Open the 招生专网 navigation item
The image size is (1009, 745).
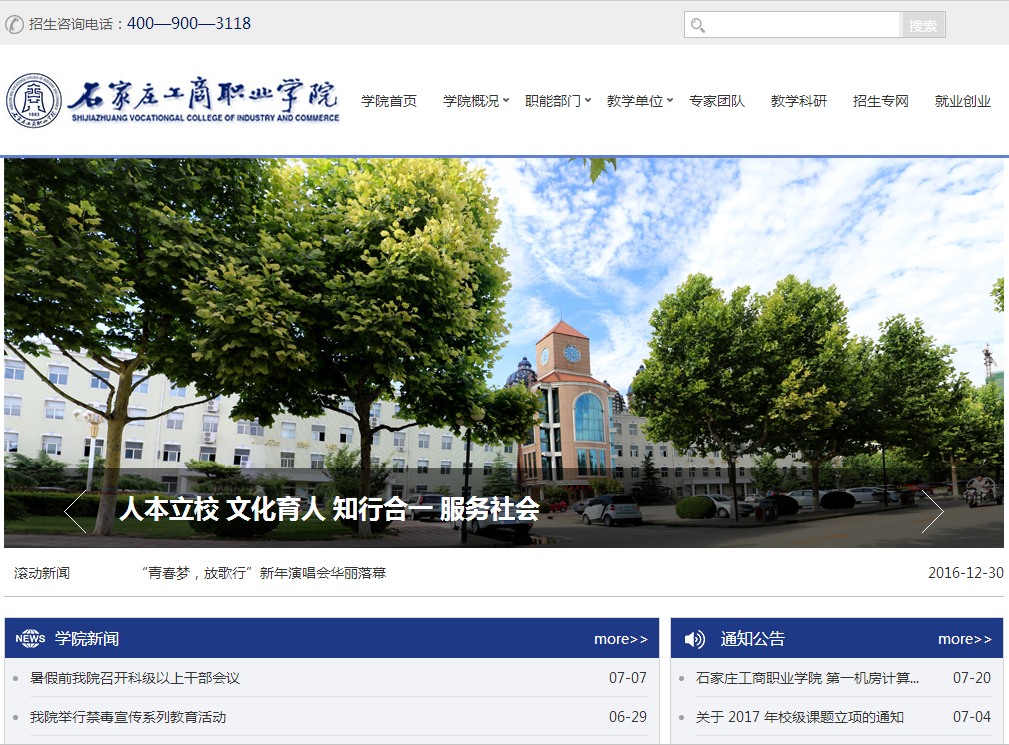(x=881, y=101)
